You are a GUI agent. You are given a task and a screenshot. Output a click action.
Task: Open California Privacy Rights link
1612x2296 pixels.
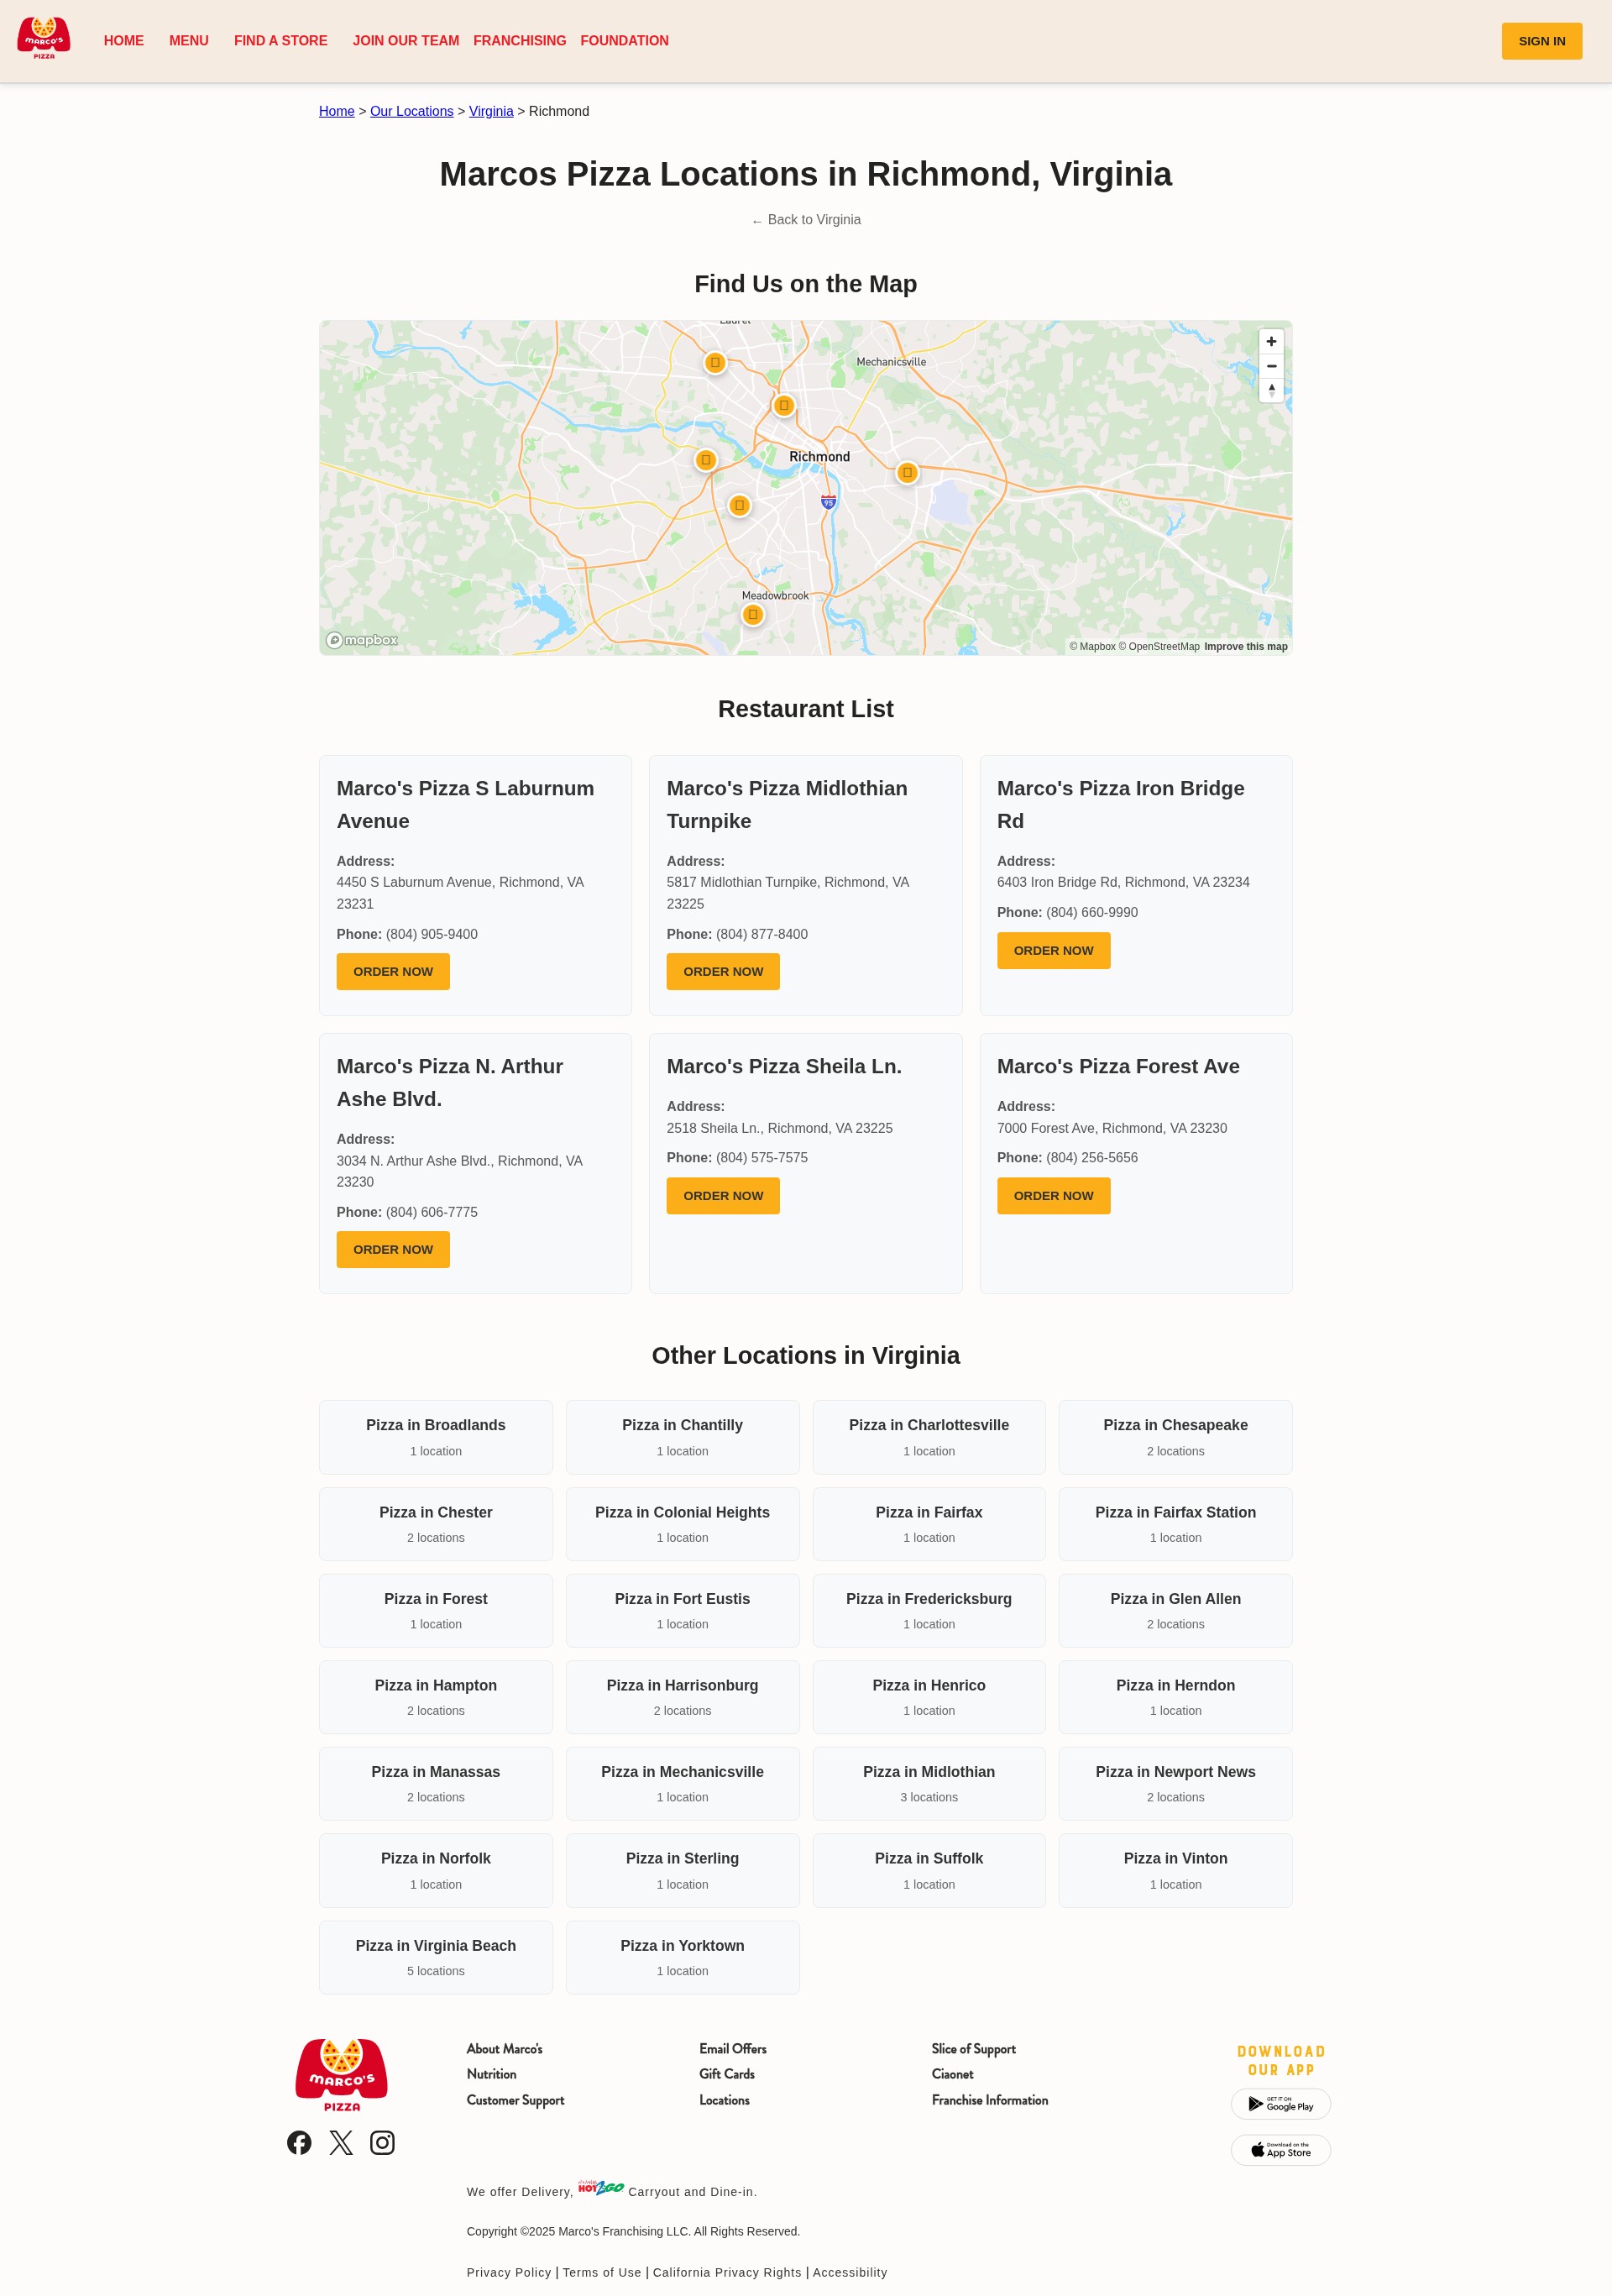click(727, 2272)
